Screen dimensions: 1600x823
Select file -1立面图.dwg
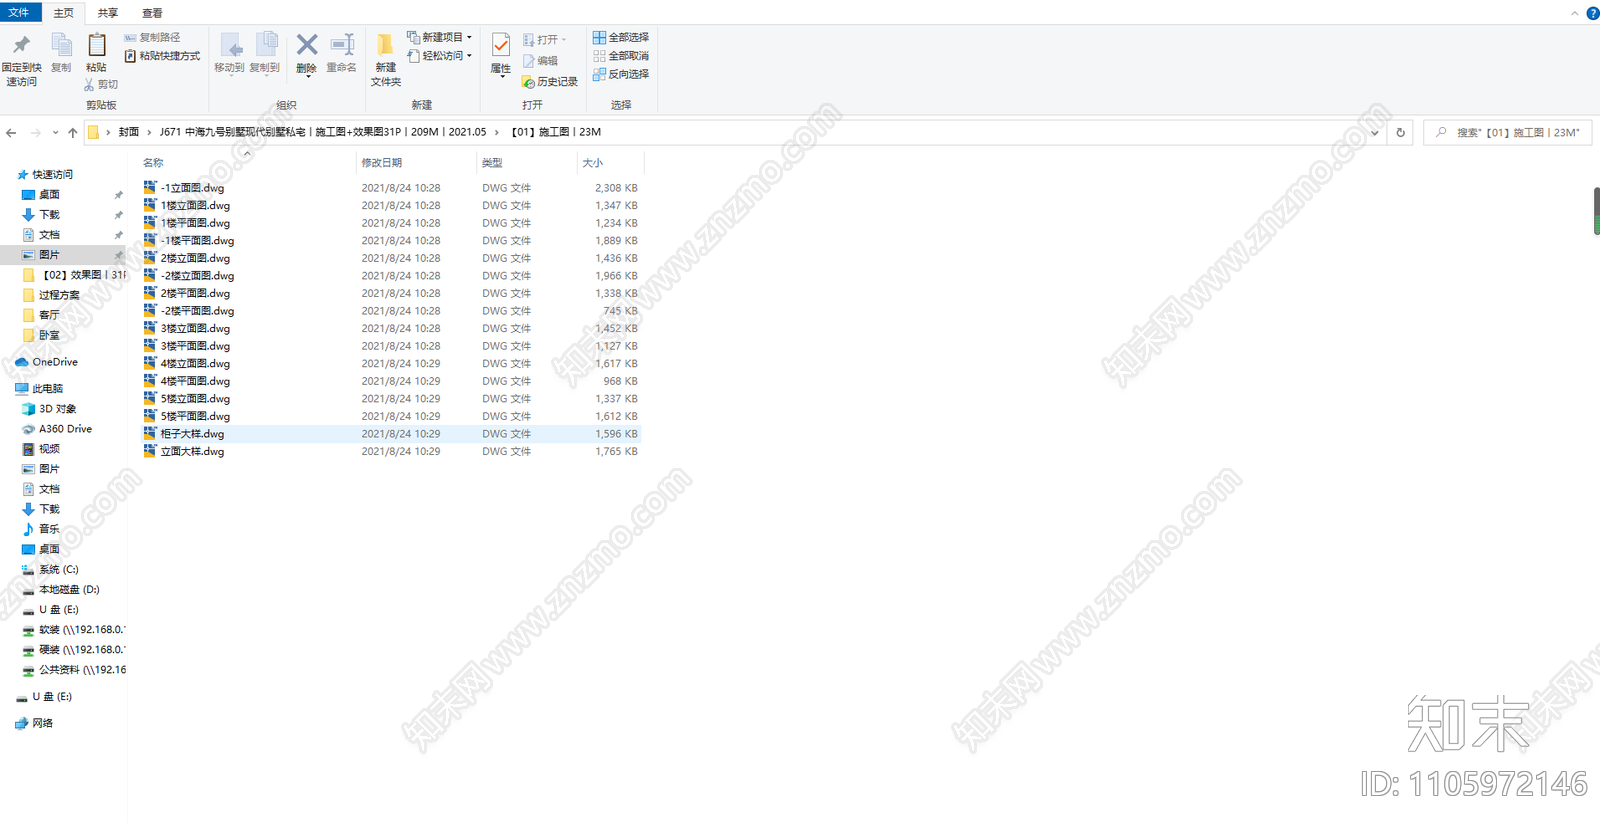point(192,188)
